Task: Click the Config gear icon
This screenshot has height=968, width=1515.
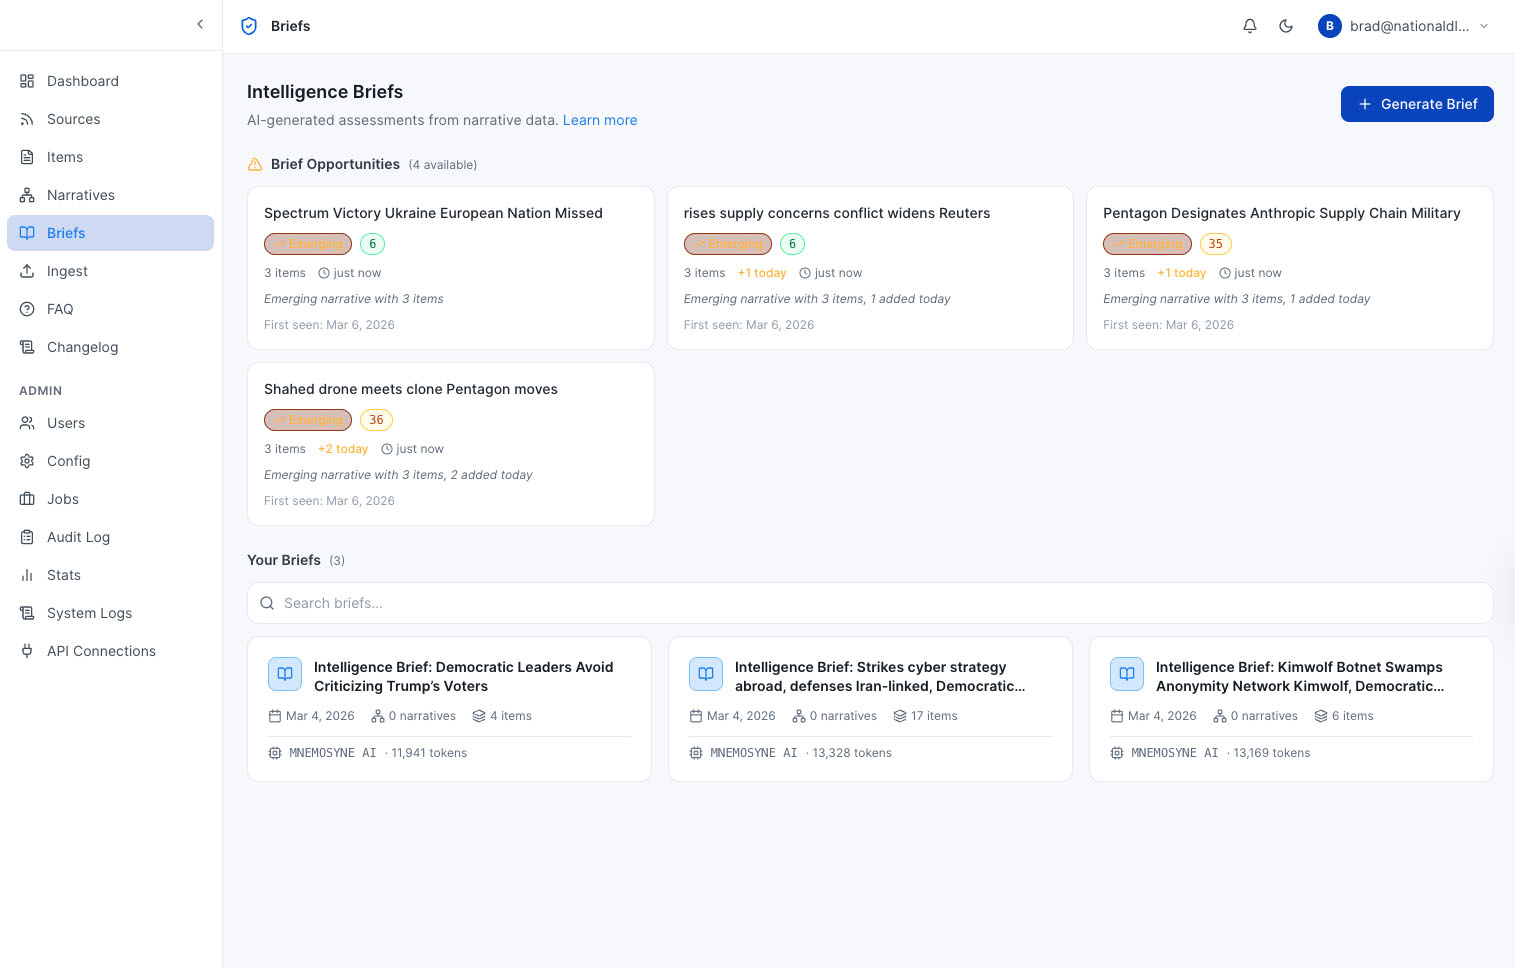Action: pos(27,461)
